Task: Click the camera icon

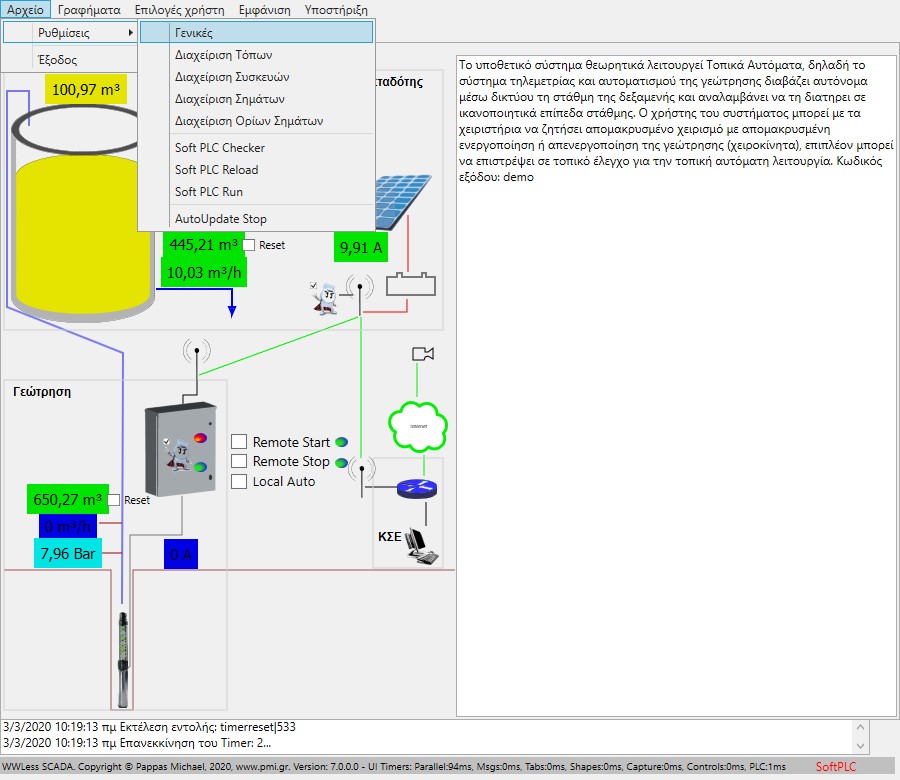Action: (x=422, y=353)
